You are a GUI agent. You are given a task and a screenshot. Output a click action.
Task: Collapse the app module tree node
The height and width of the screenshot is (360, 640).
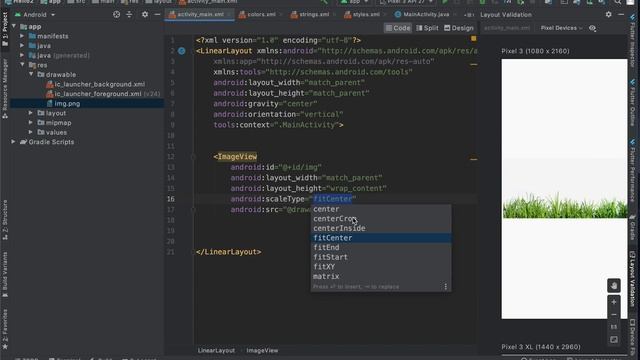14,27
